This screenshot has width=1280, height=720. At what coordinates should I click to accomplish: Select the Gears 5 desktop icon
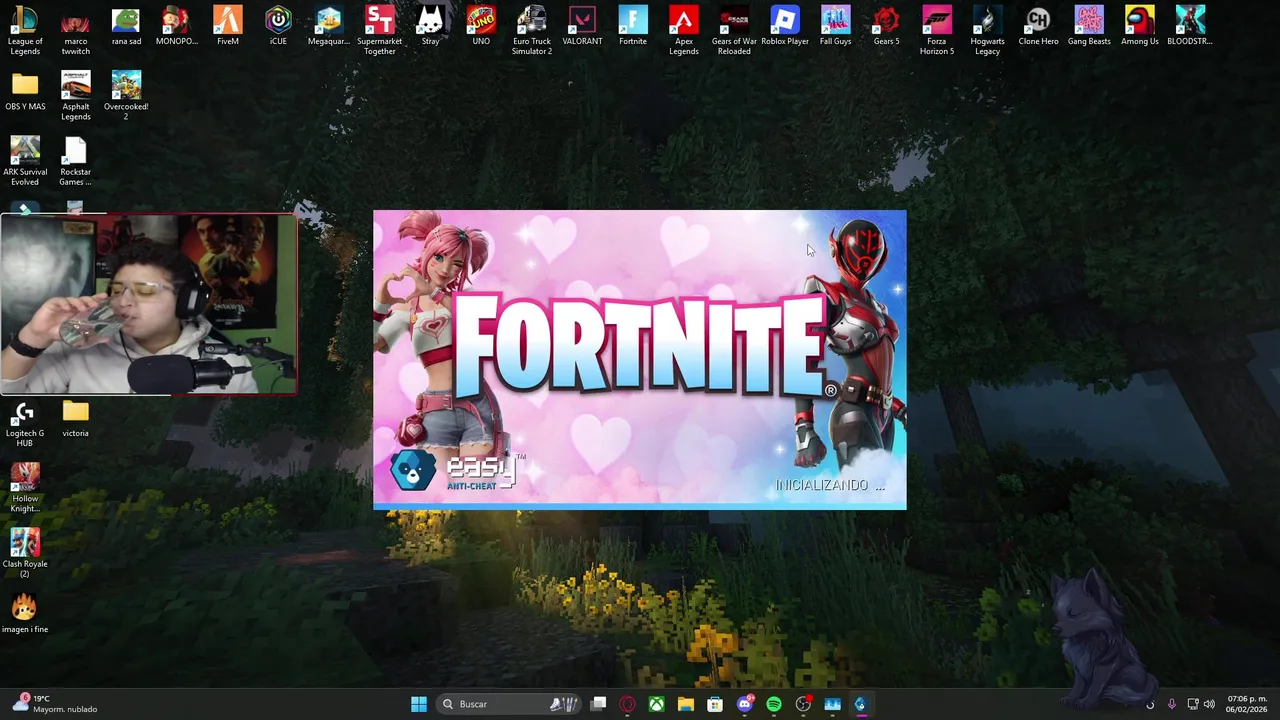(886, 26)
